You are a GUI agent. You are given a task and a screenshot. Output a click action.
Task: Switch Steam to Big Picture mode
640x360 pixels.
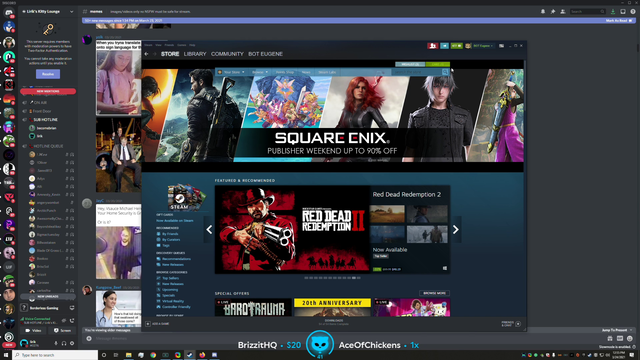click(x=501, y=46)
